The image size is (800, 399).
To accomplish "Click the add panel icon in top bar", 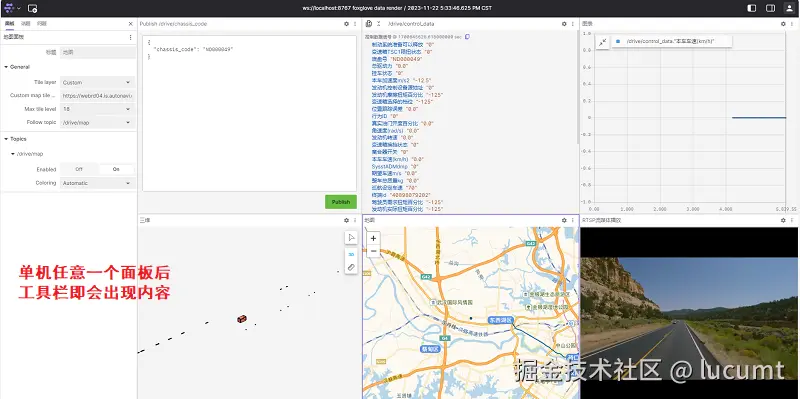I will point(32,8).
